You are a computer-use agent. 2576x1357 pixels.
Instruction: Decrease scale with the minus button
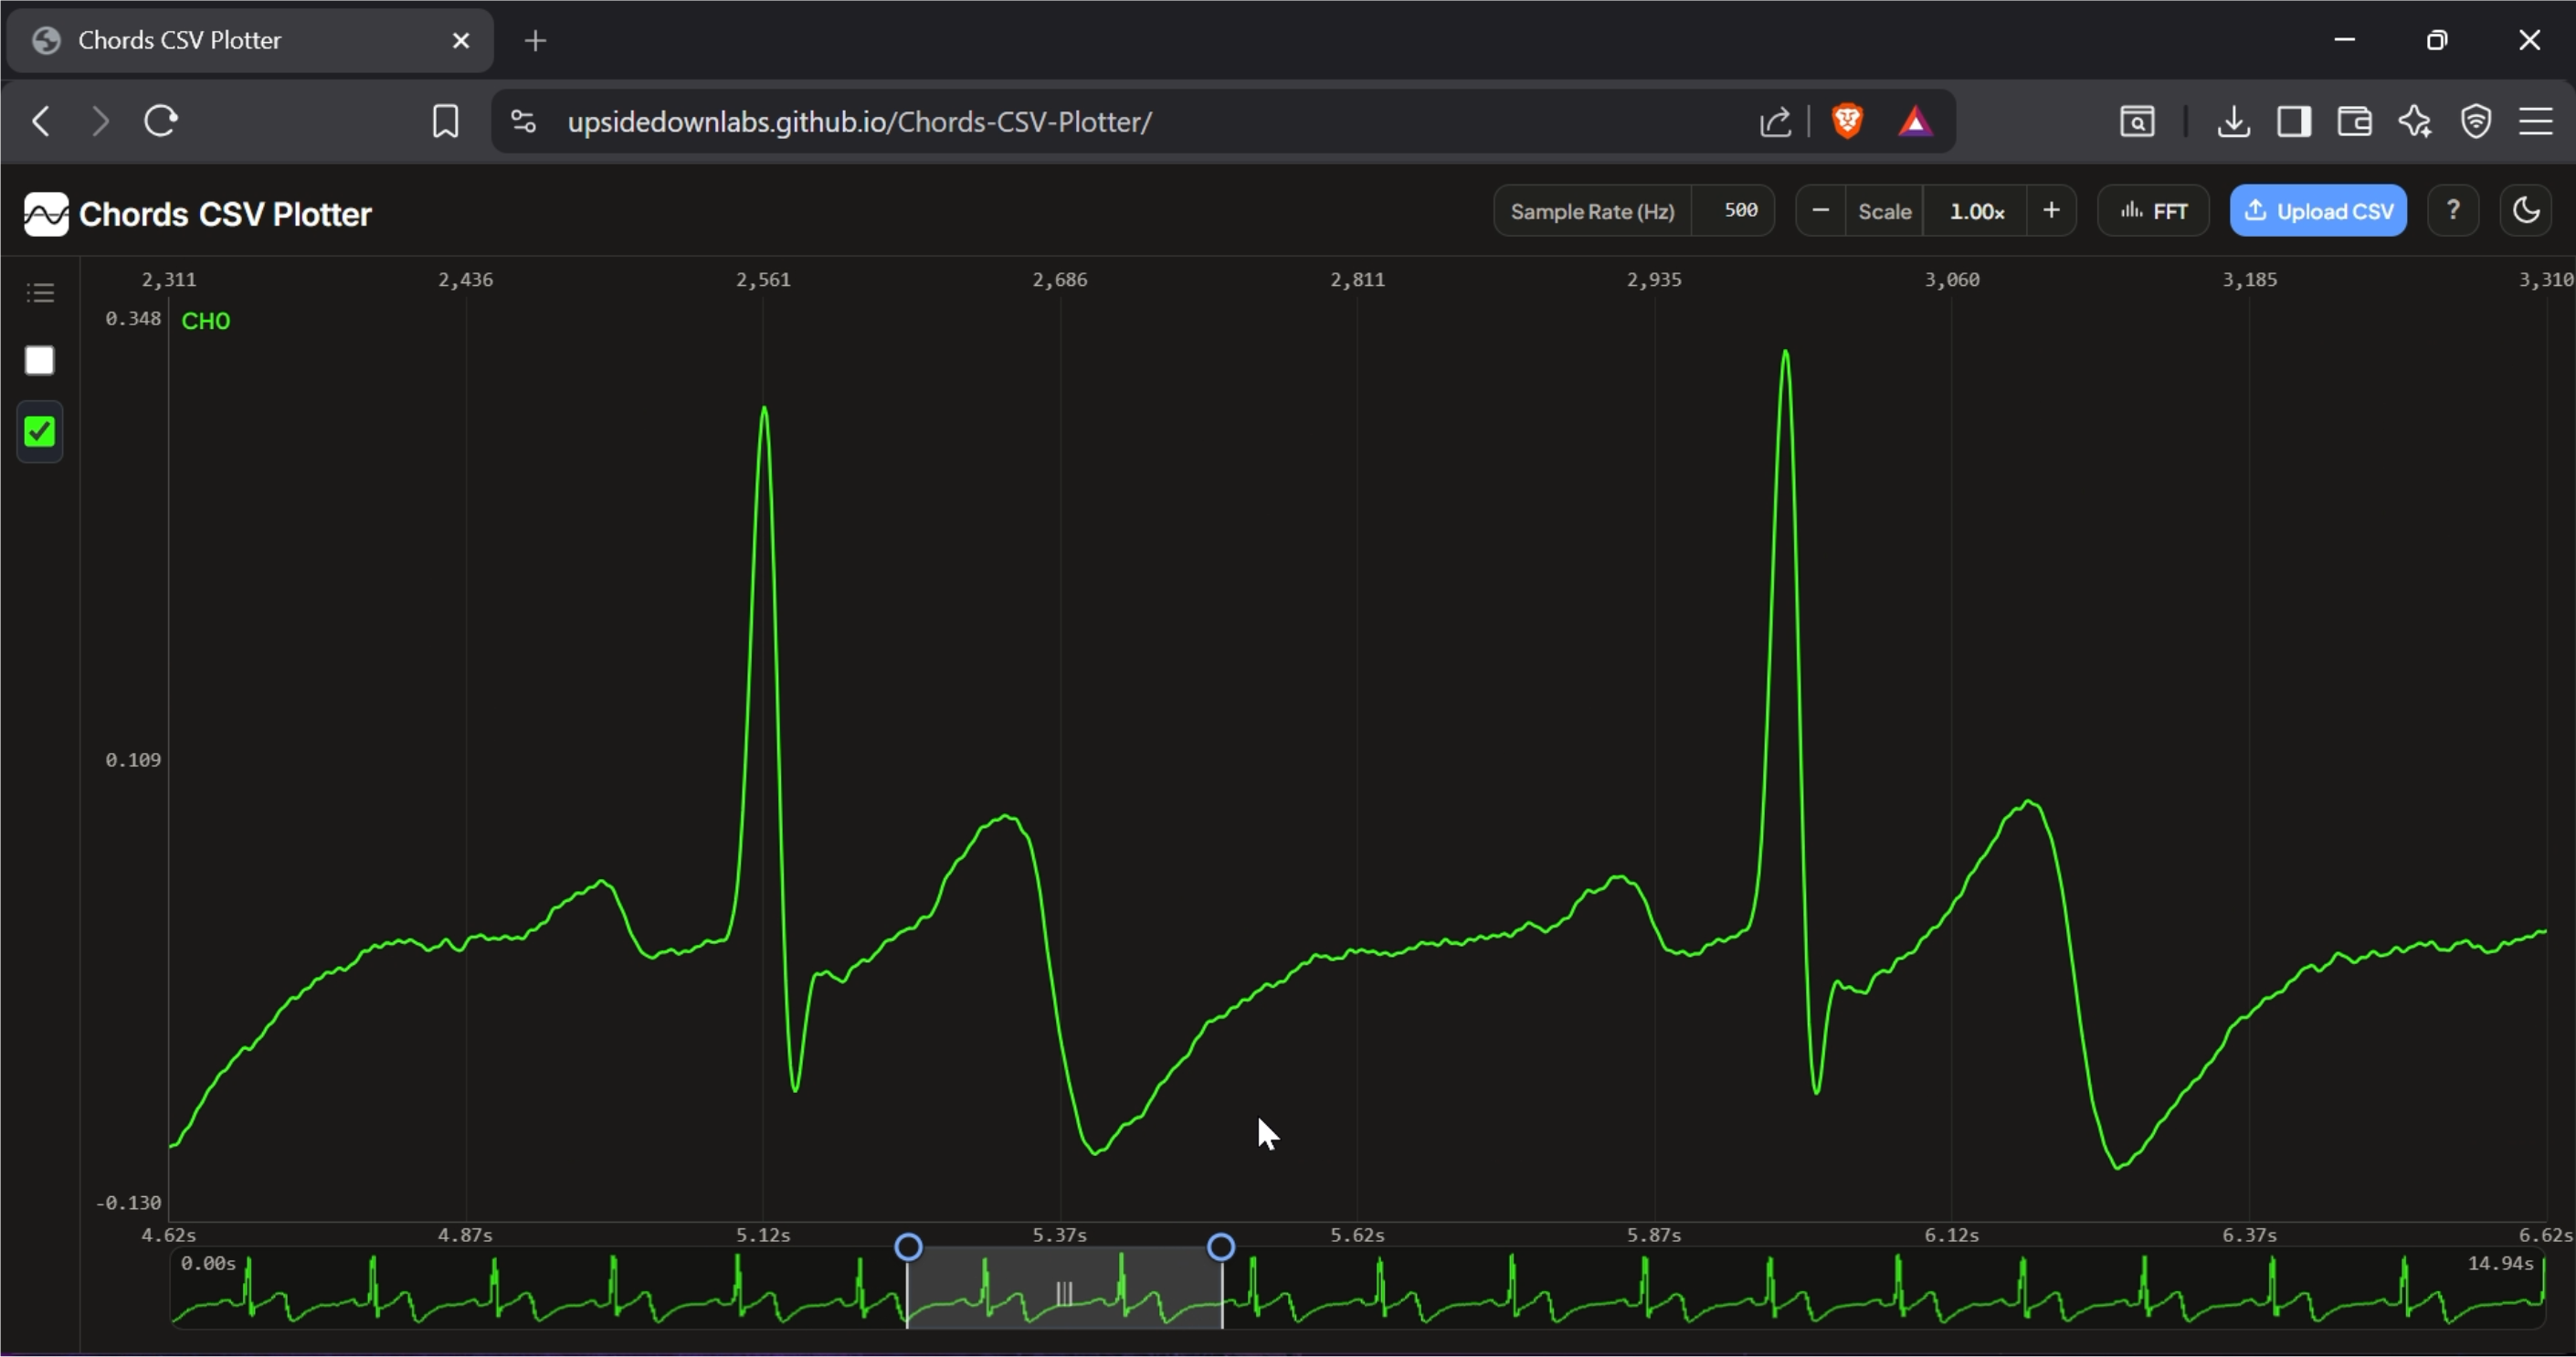pyautogui.click(x=1821, y=211)
